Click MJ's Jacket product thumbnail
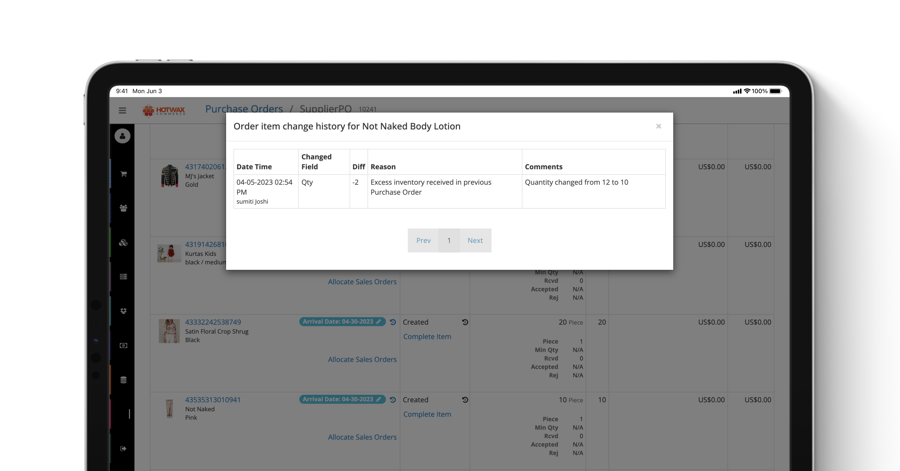900x471 pixels. pyautogui.click(x=169, y=176)
